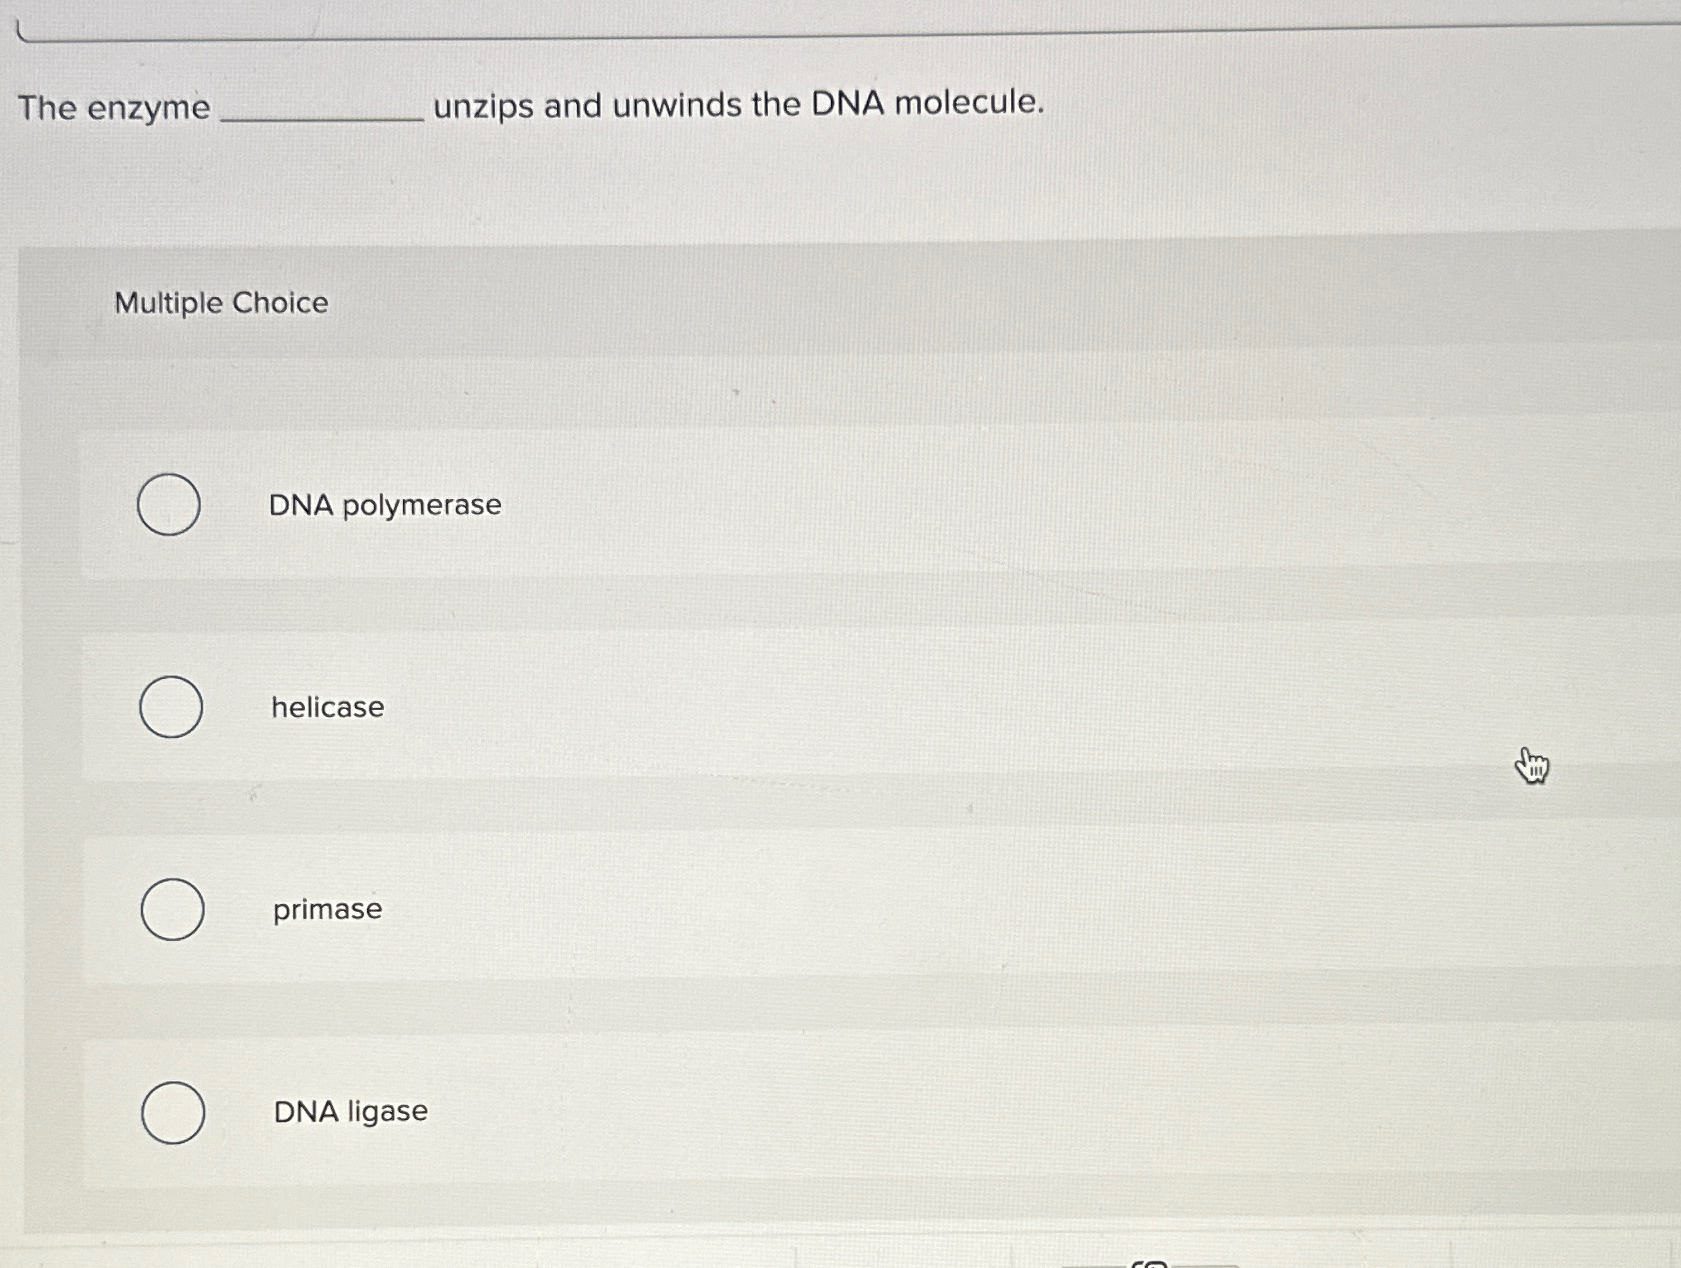Click the helicase answer text
Viewport: 1681px width, 1268px height.
coord(327,707)
